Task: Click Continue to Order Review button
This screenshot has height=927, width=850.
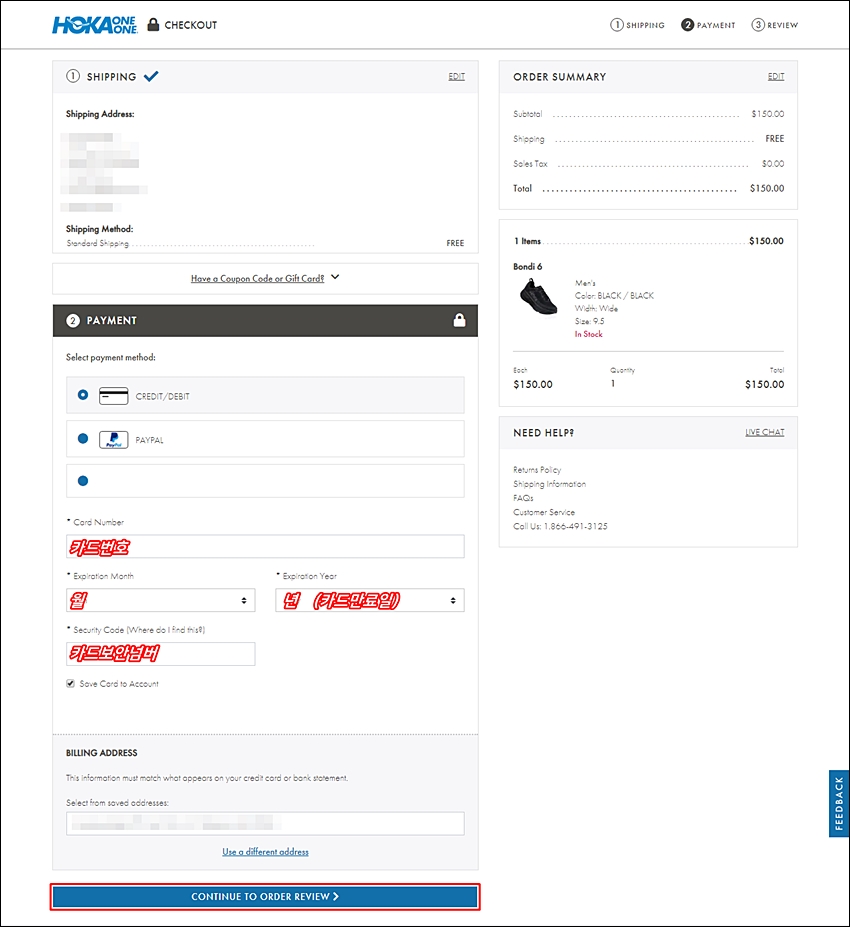Action: tap(265, 897)
